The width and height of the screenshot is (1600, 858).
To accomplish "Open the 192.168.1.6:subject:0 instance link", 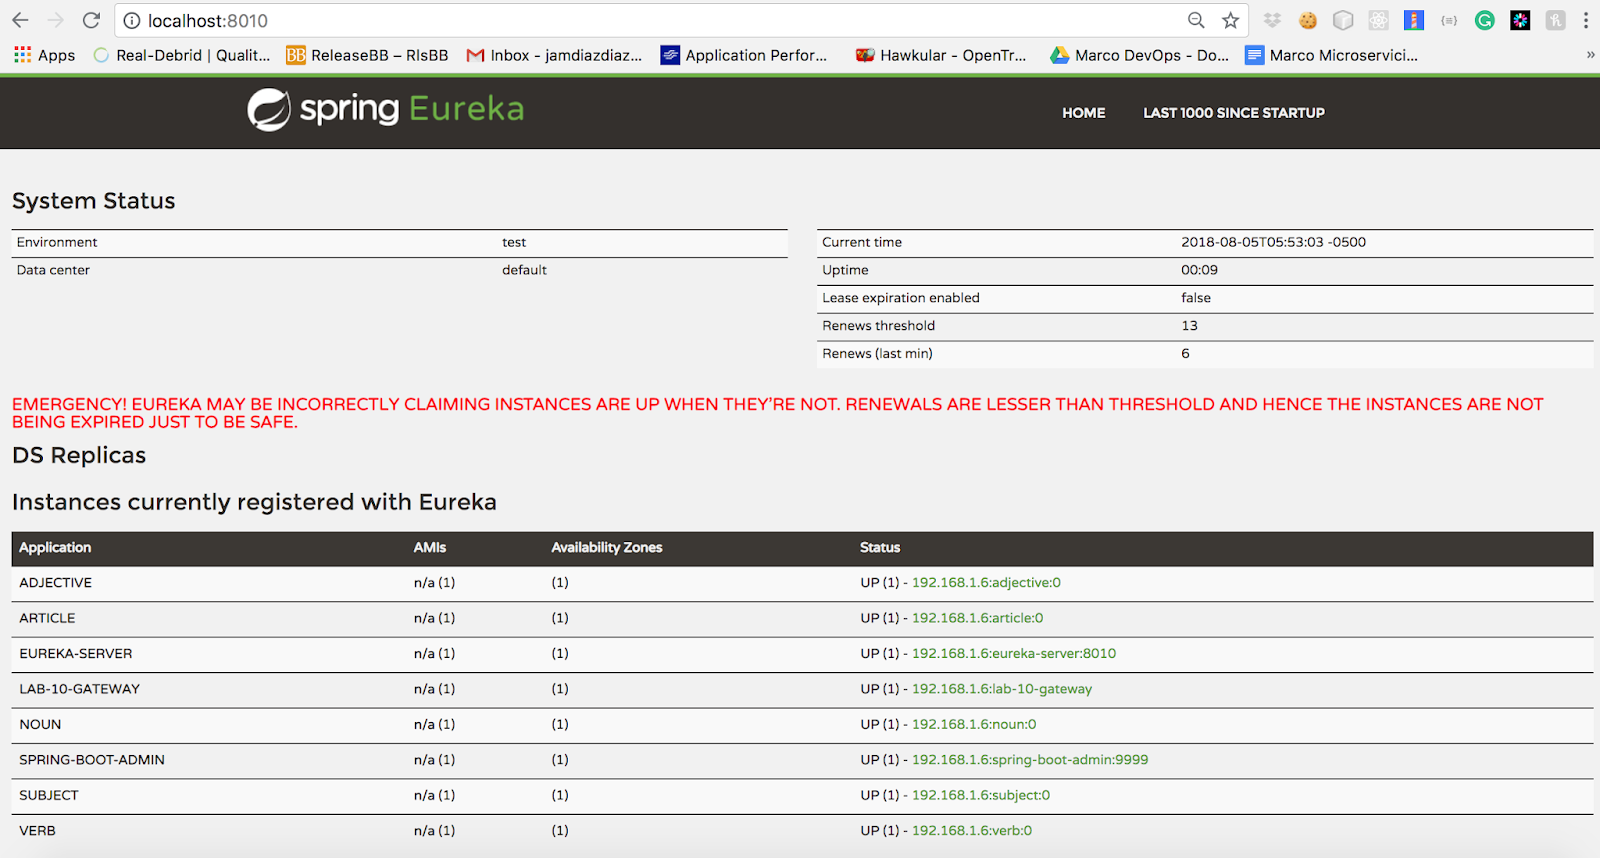I will [x=981, y=796].
